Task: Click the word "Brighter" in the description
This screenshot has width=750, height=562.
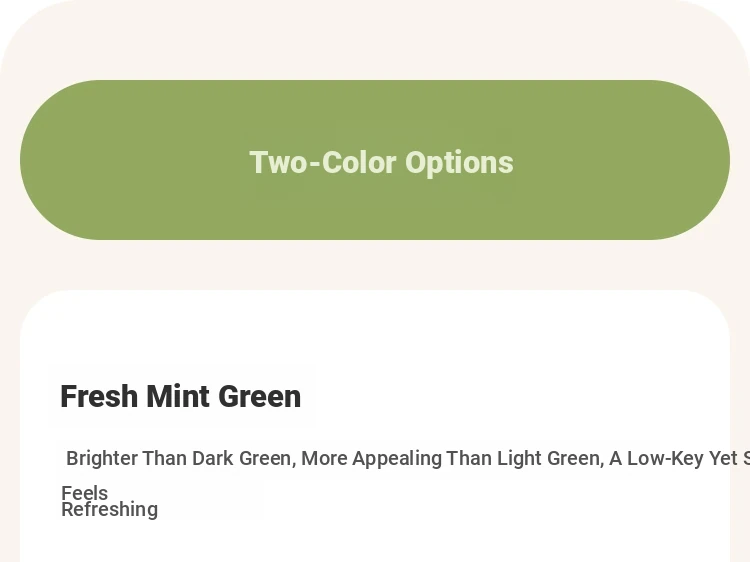Action: [102, 458]
